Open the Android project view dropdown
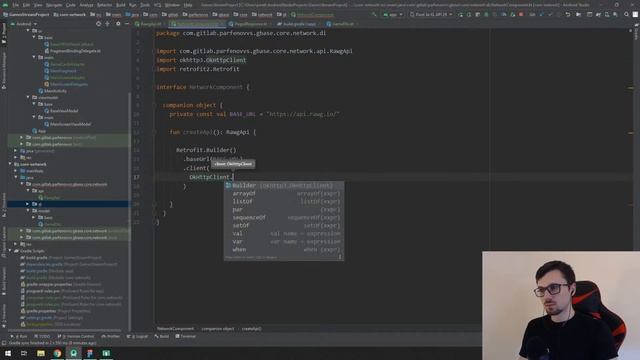Image resolution: width=640 pixels, height=360 pixels. pyautogui.click(x=24, y=24)
